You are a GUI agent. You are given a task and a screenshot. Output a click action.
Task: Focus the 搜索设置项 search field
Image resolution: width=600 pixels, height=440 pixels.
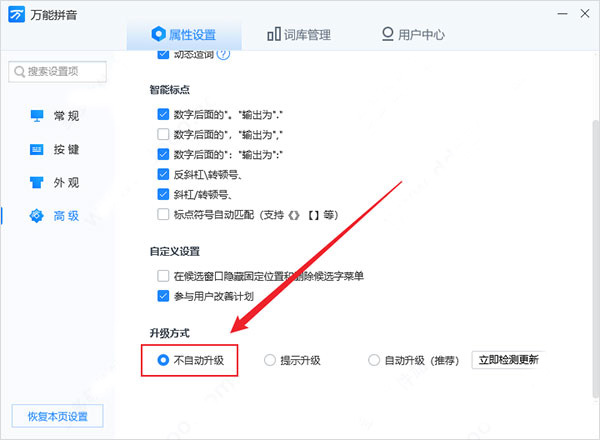tap(57, 72)
